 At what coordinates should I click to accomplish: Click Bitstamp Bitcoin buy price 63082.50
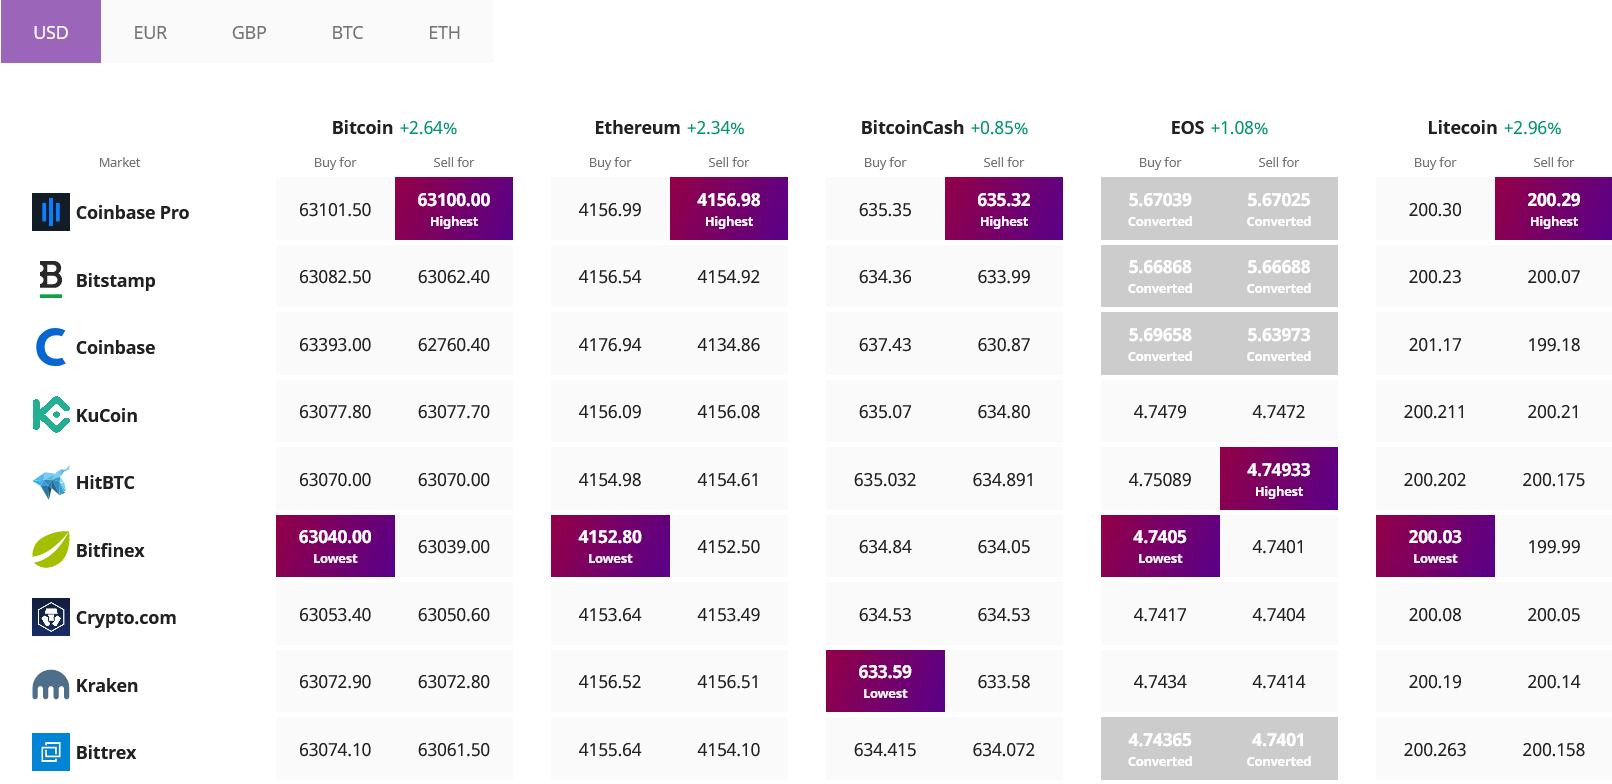point(335,276)
